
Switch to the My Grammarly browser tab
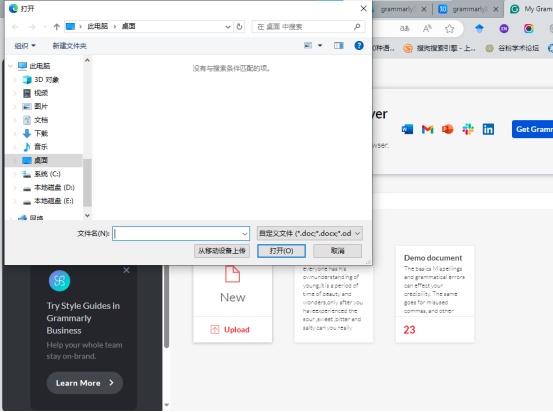coord(531,9)
